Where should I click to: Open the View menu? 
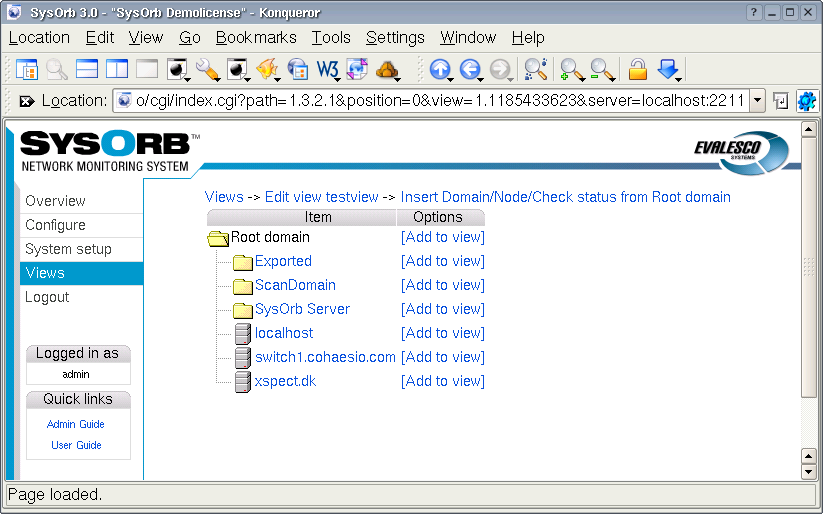[x=146, y=38]
